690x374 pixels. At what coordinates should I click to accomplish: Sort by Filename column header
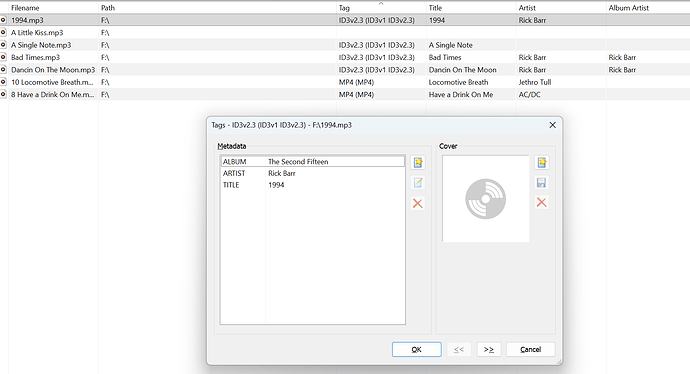[x=53, y=7]
